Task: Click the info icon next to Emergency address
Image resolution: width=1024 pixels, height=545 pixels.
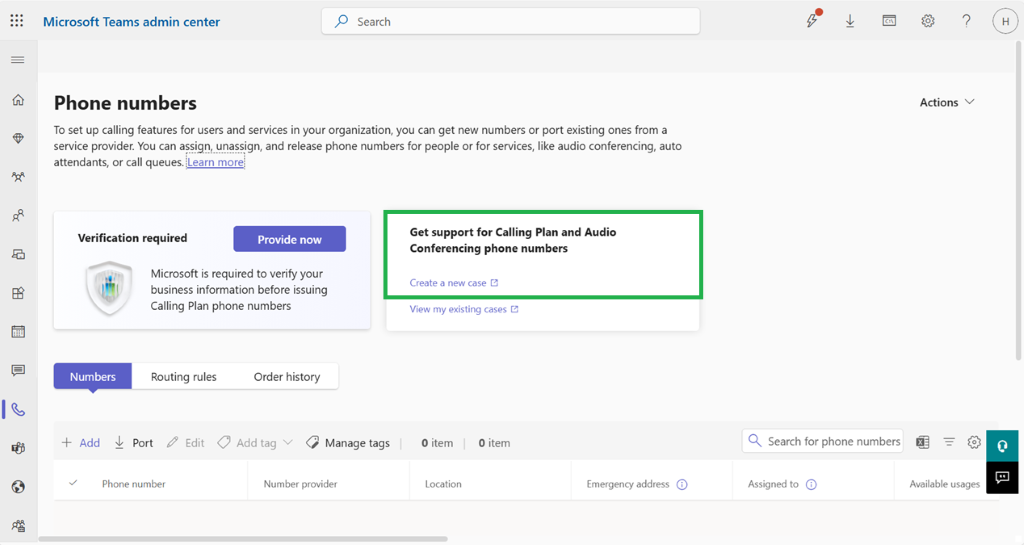Action: coord(682,484)
